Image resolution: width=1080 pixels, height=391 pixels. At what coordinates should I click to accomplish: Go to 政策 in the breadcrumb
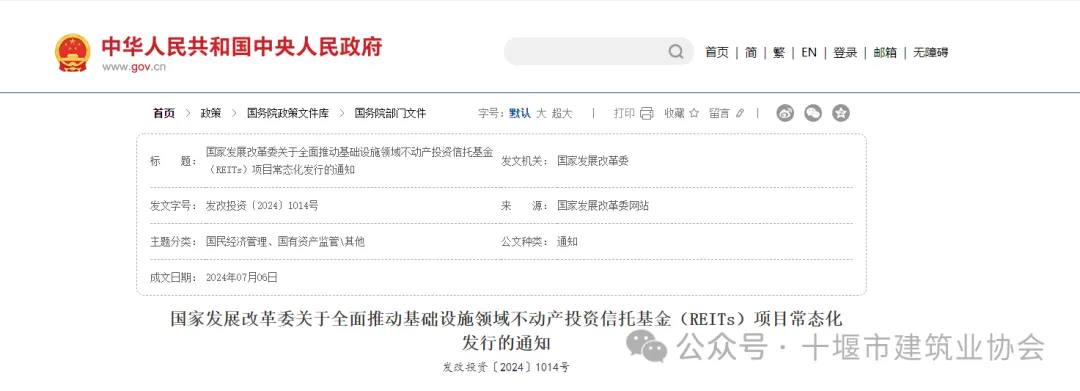(x=211, y=113)
